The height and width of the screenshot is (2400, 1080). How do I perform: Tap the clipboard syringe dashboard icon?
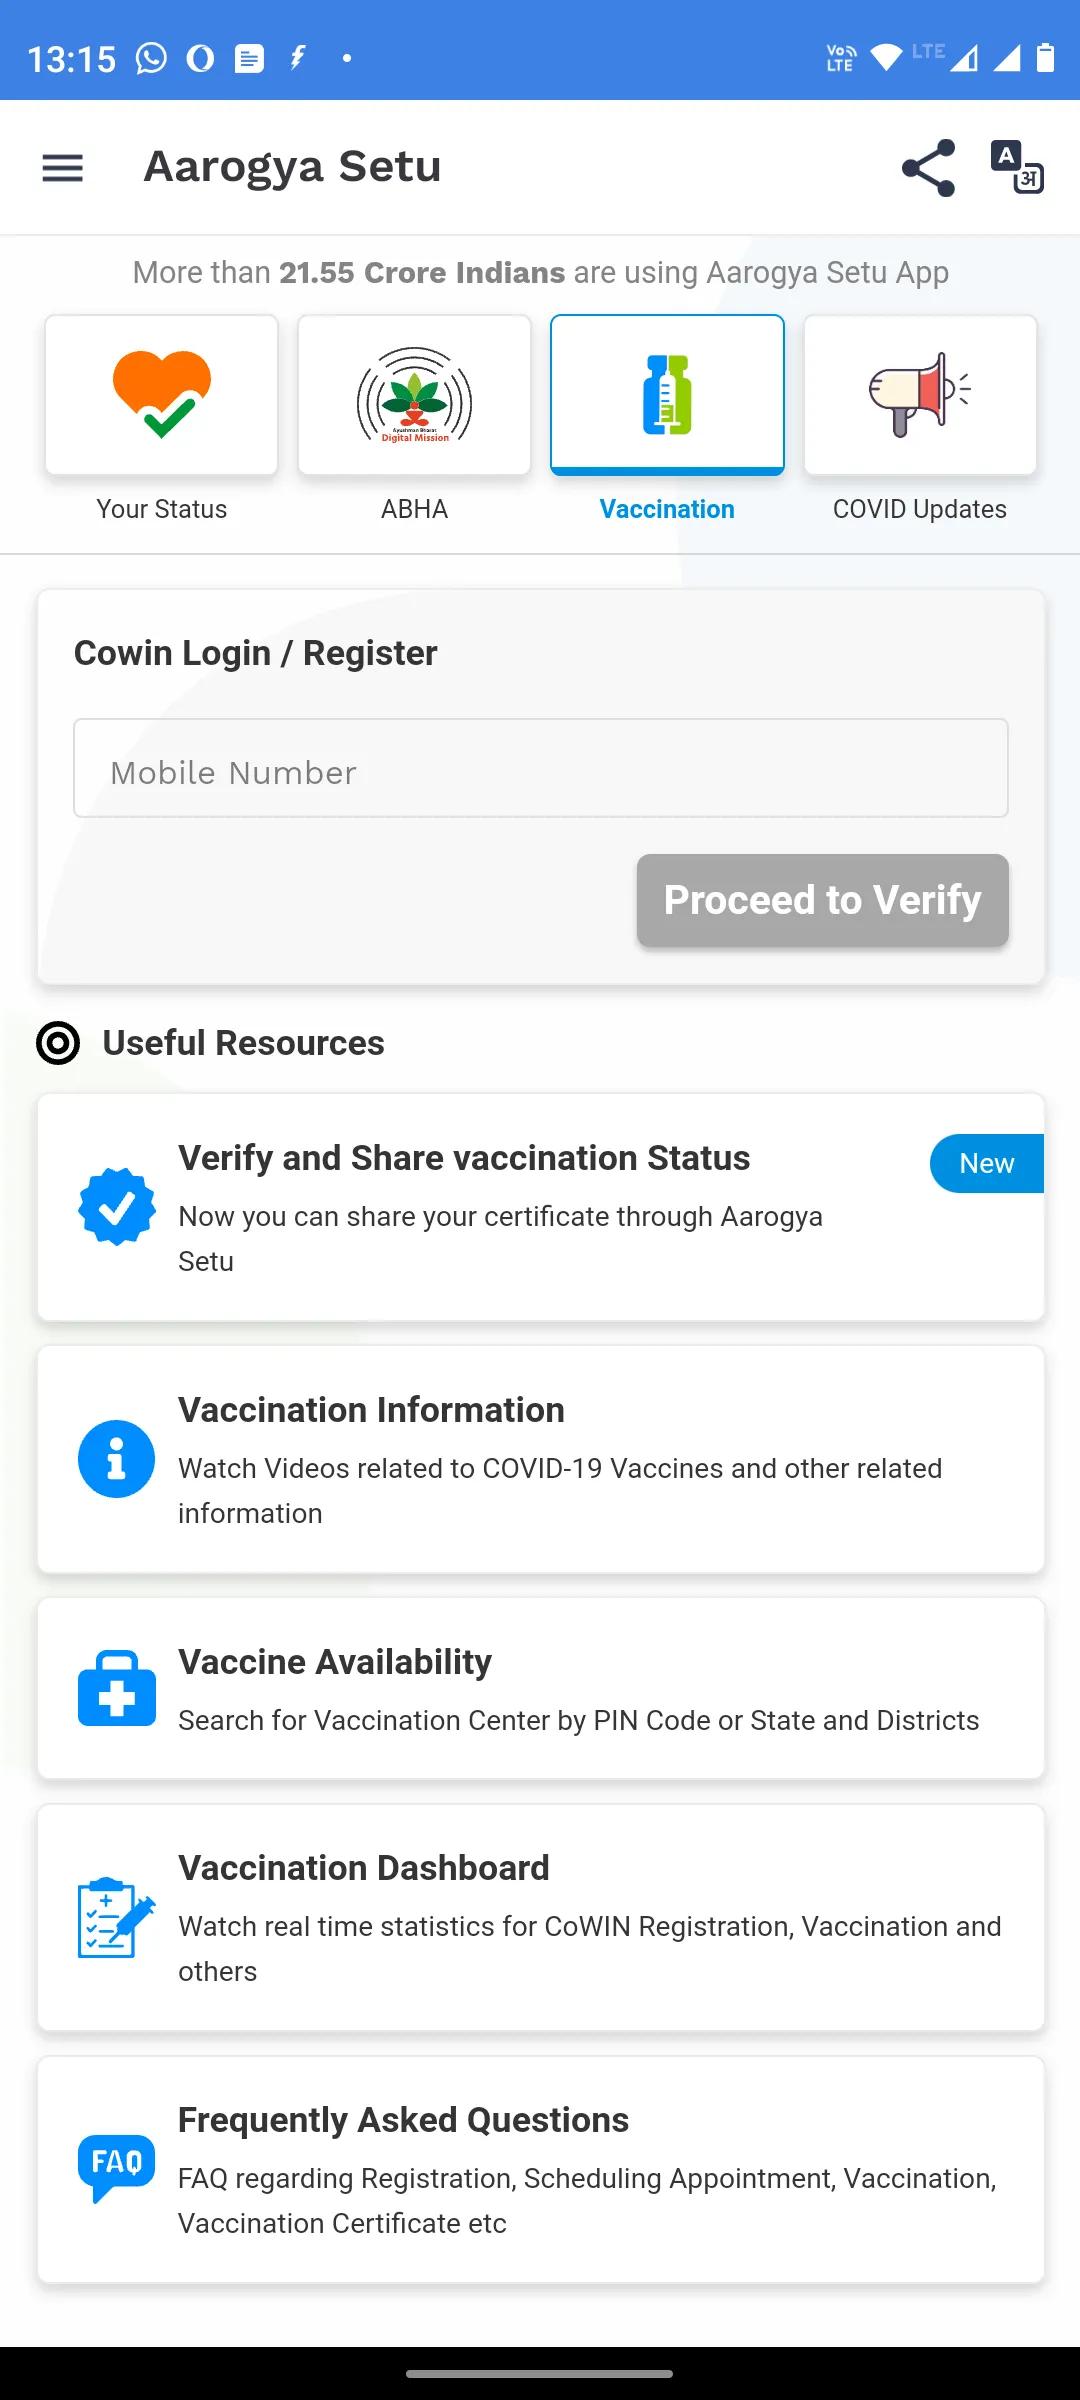[x=117, y=1917]
